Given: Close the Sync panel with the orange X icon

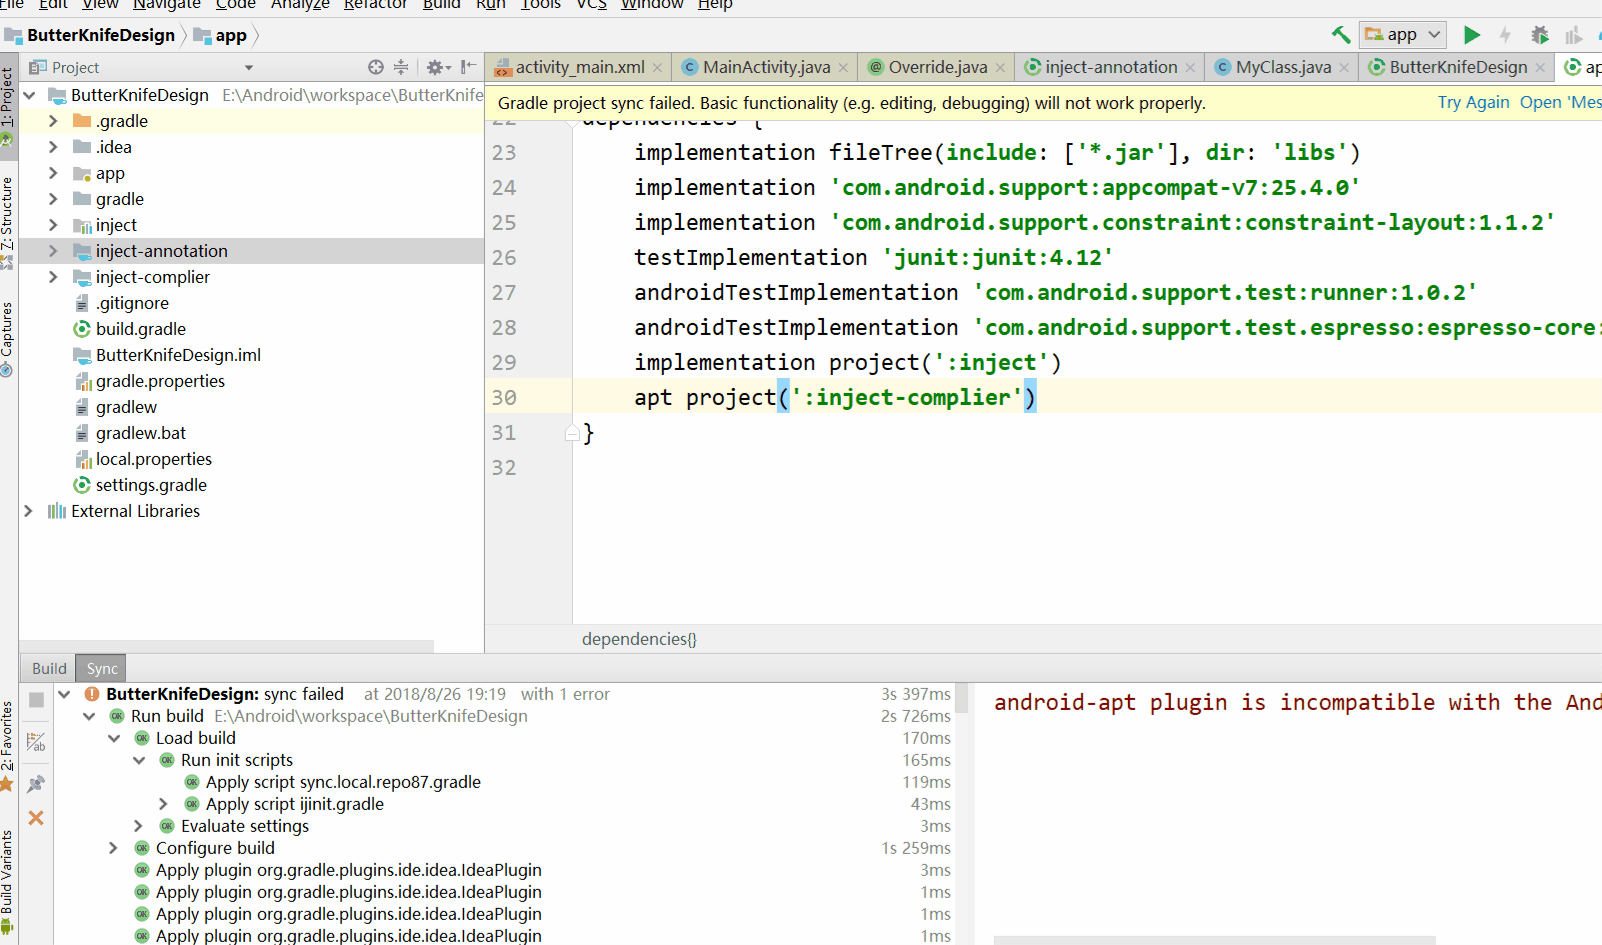Looking at the screenshot, I should pos(36,818).
